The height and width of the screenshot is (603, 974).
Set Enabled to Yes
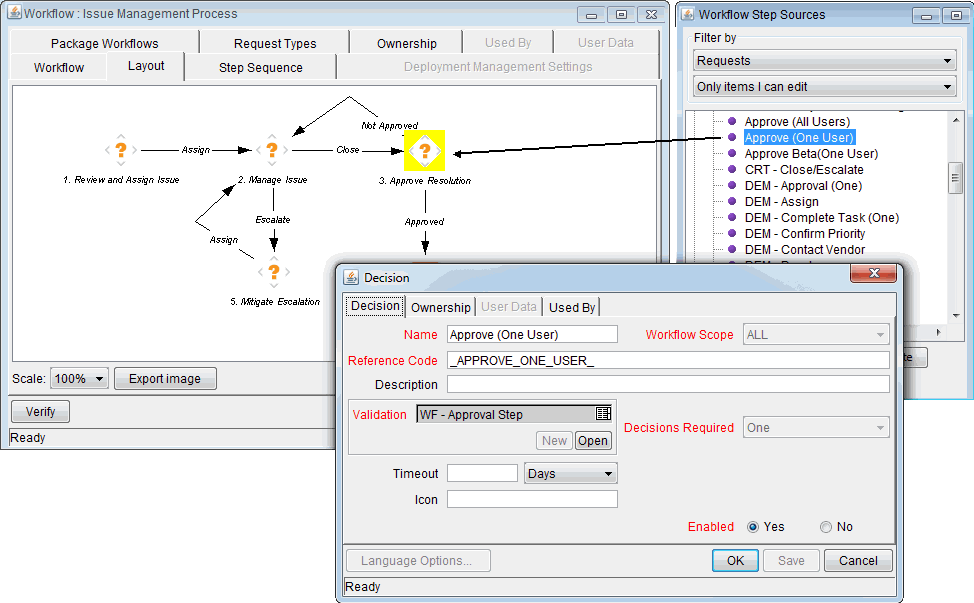click(753, 527)
